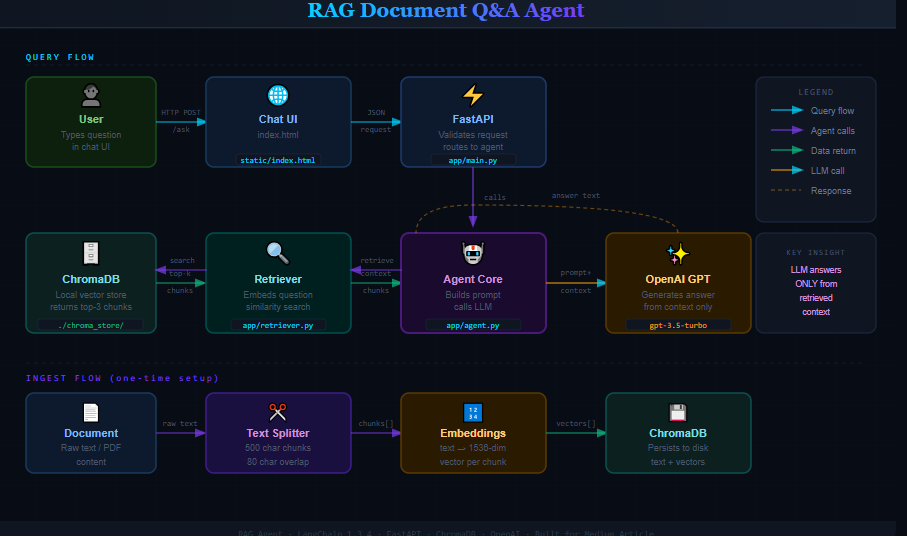Viewport: 907px width, 539px height.
Task: Click the ChromaDB file cabinet icon
Action: (x=91, y=253)
